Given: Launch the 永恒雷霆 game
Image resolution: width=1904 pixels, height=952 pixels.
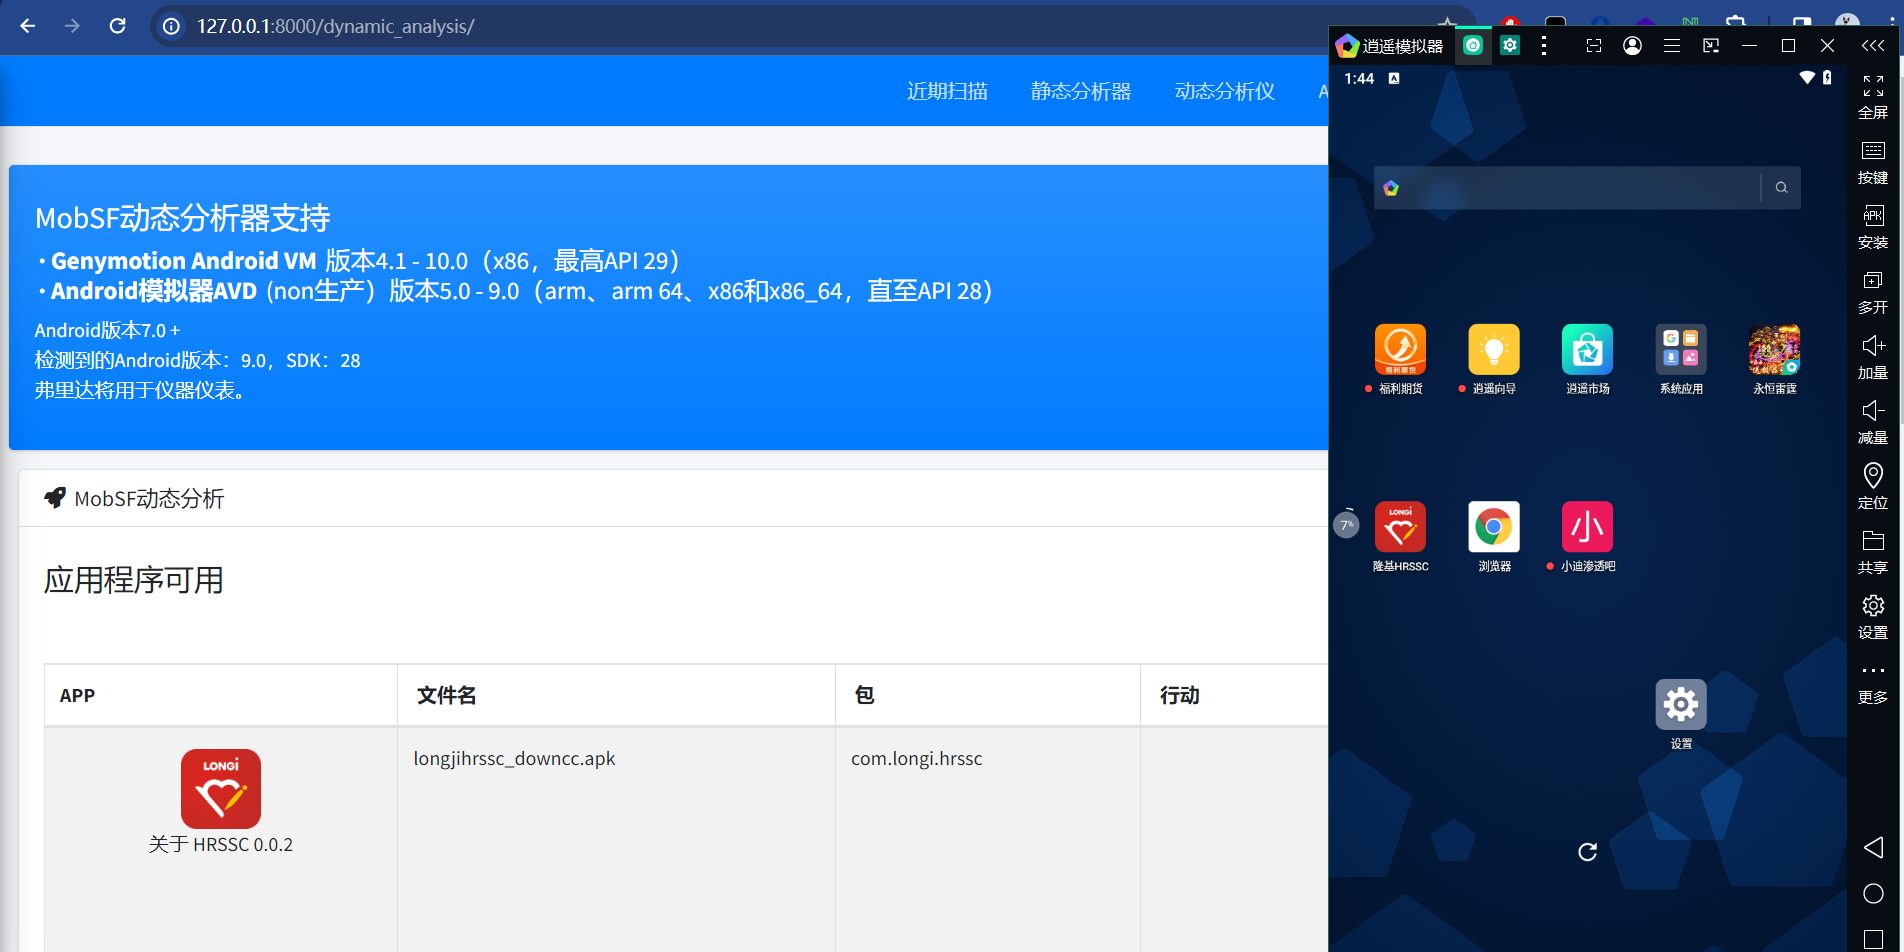Looking at the screenshot, I should point(1774,359).
